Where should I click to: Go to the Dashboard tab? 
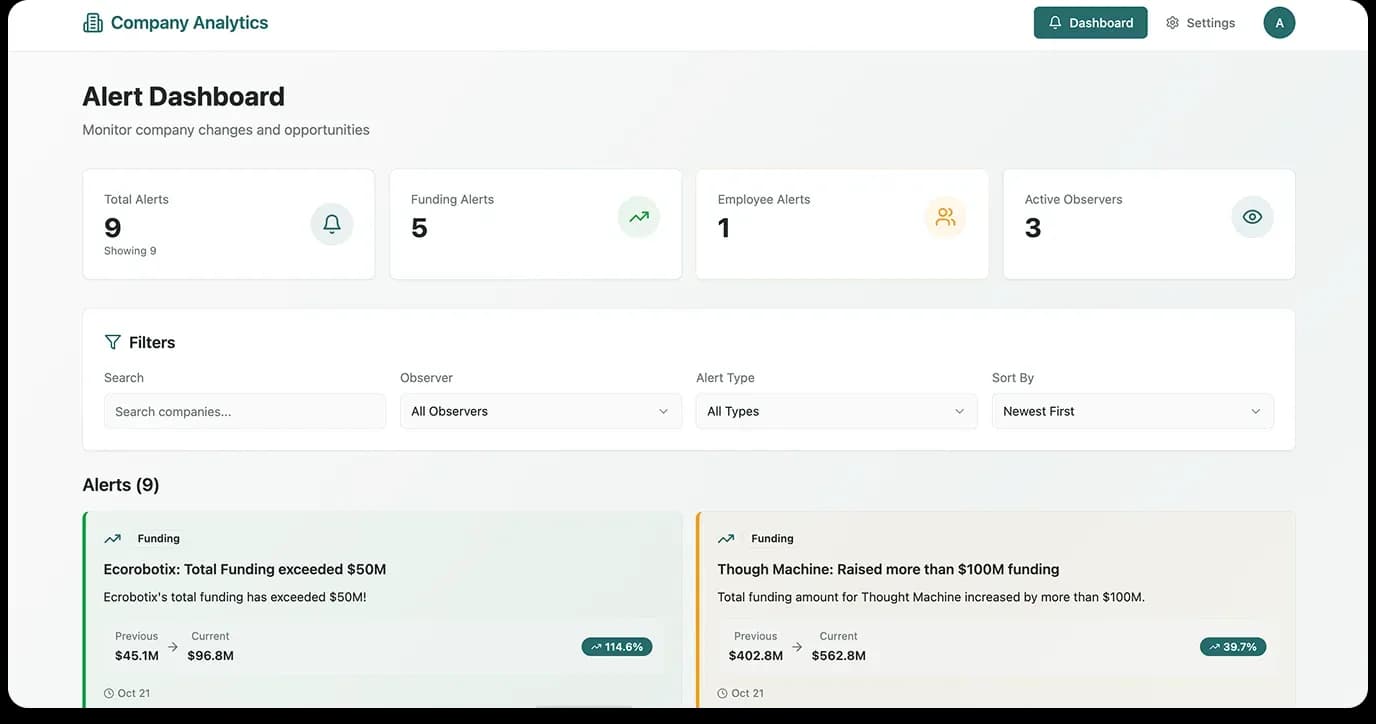[x=1090, y=23]
